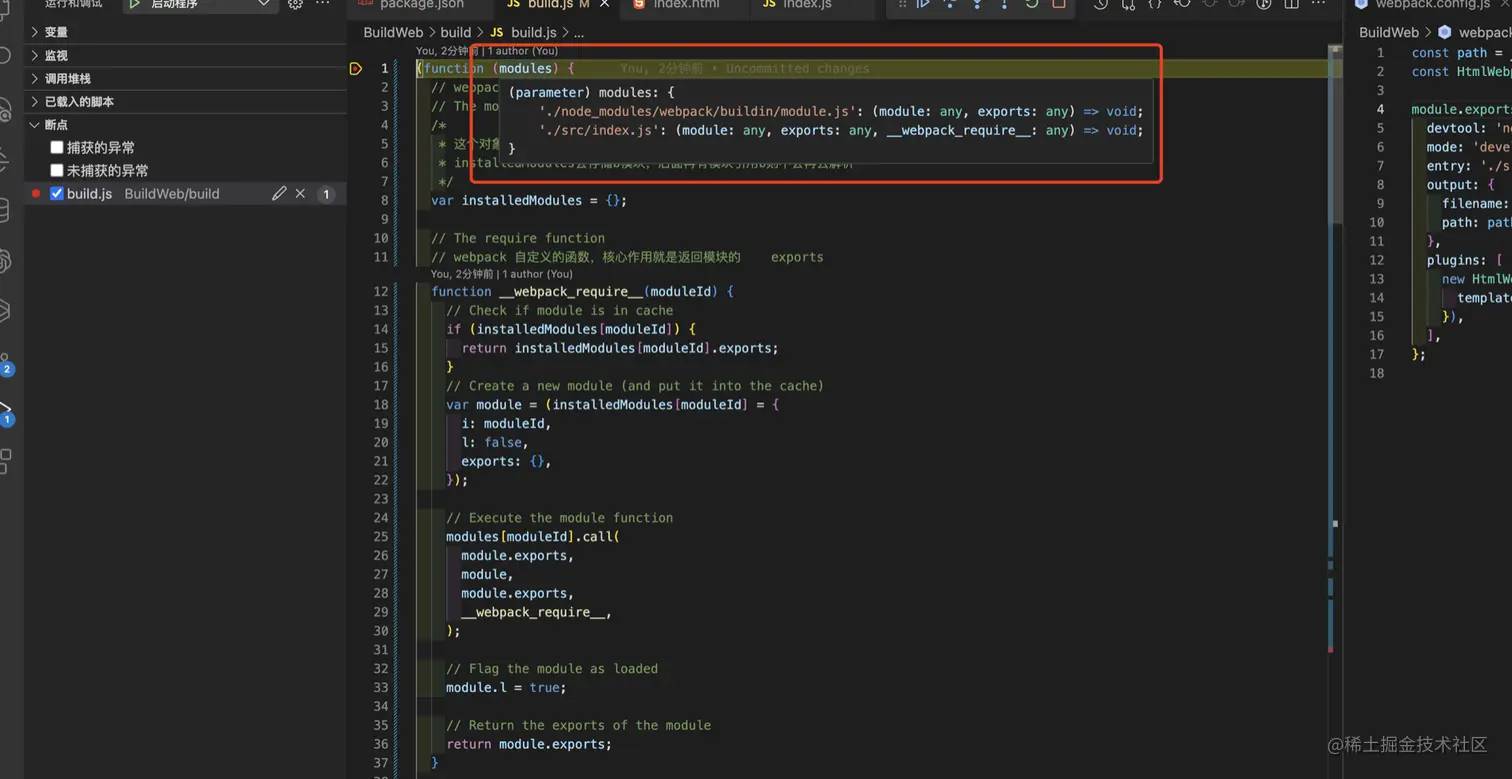The image size is (1512, 779).
Task: Click the breakpoint arrow glyph on line 1
Action: [x=356, y=69]
